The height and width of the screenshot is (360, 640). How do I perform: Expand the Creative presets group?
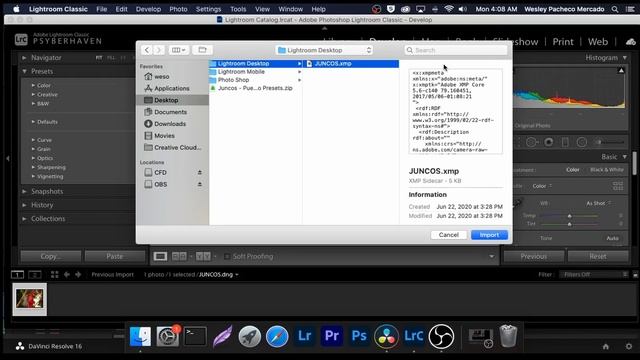pyautogui.click(x=33, y=94)
